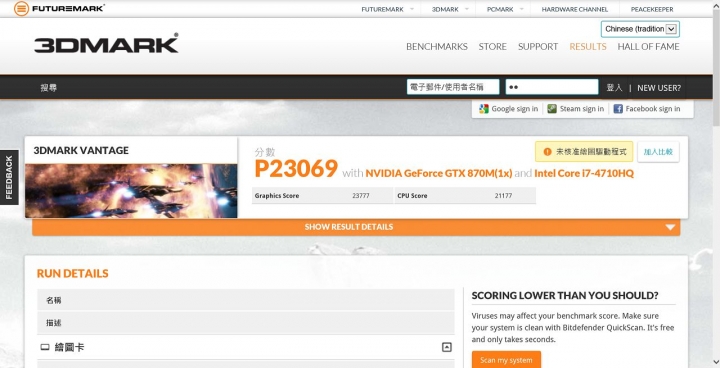Click the 名稱 name row
This screenshot has width=720, height=368.
[x=246, y=300]
